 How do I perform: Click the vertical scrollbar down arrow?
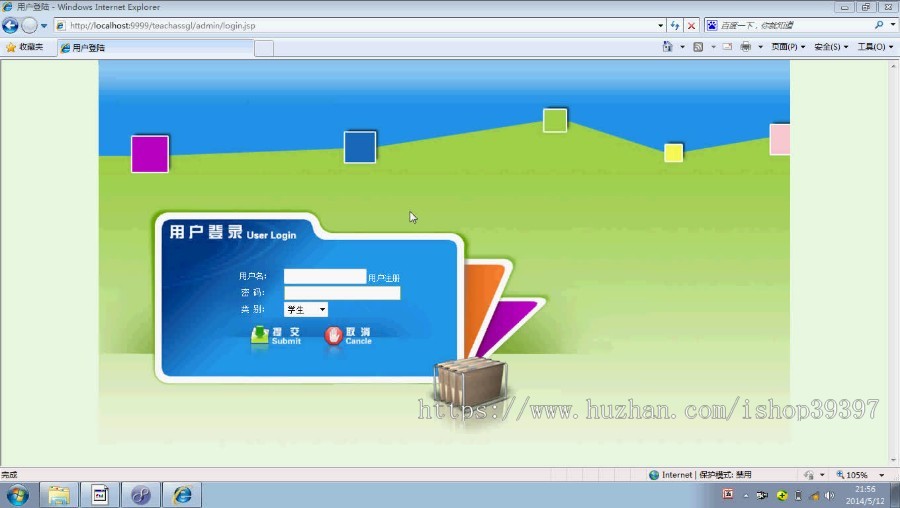click(x=893, y=460)
